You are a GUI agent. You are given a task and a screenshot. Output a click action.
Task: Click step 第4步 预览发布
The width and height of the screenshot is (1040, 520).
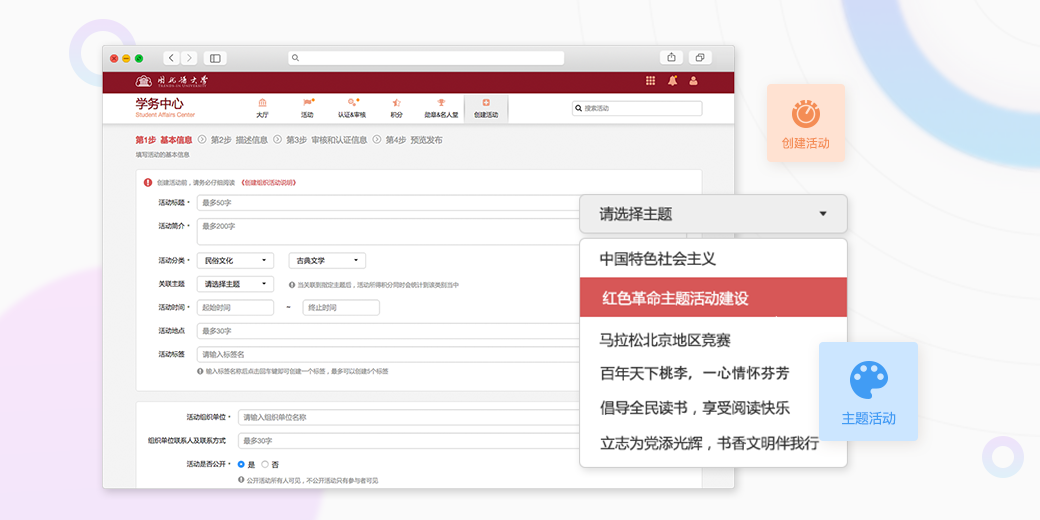pyautogui.click(x=414, y=140)
